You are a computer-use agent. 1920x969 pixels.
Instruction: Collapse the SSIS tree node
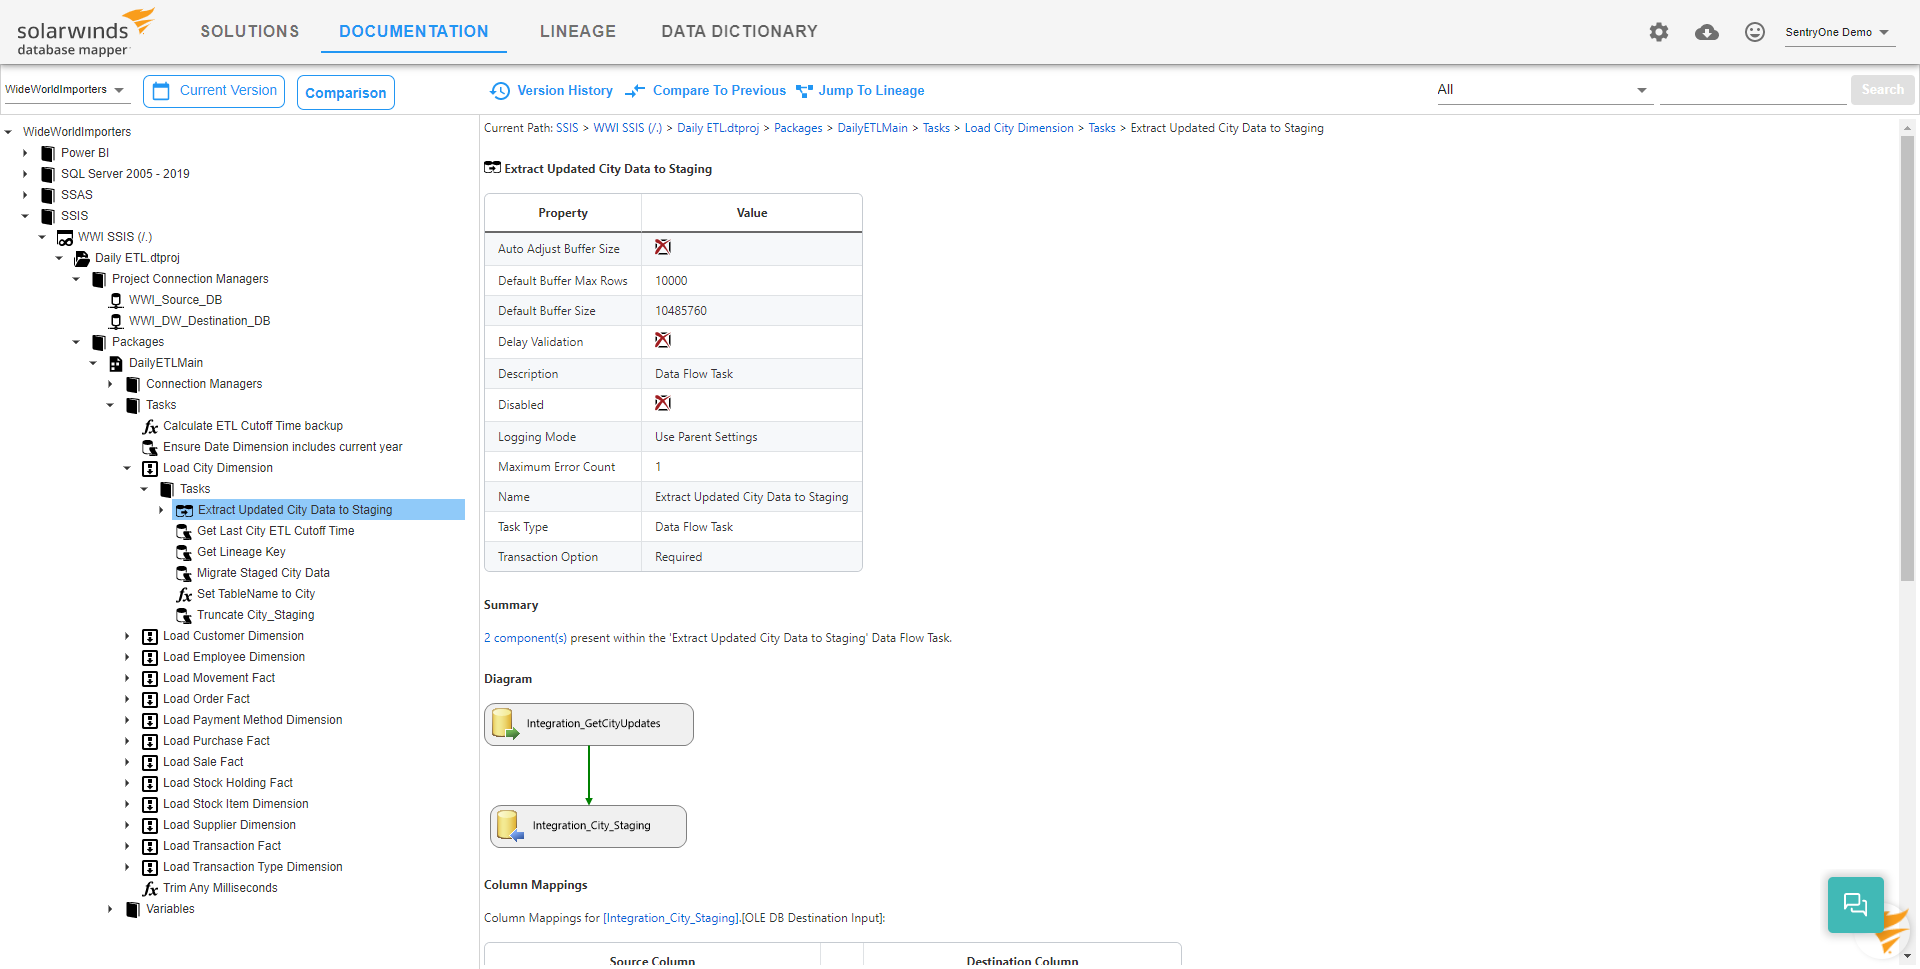click(25, 216)
